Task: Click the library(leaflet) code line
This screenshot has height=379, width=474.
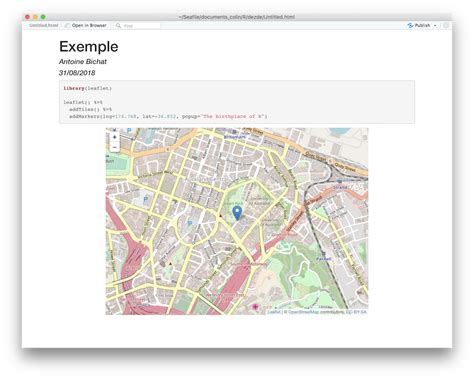Action: click(88, 88)
